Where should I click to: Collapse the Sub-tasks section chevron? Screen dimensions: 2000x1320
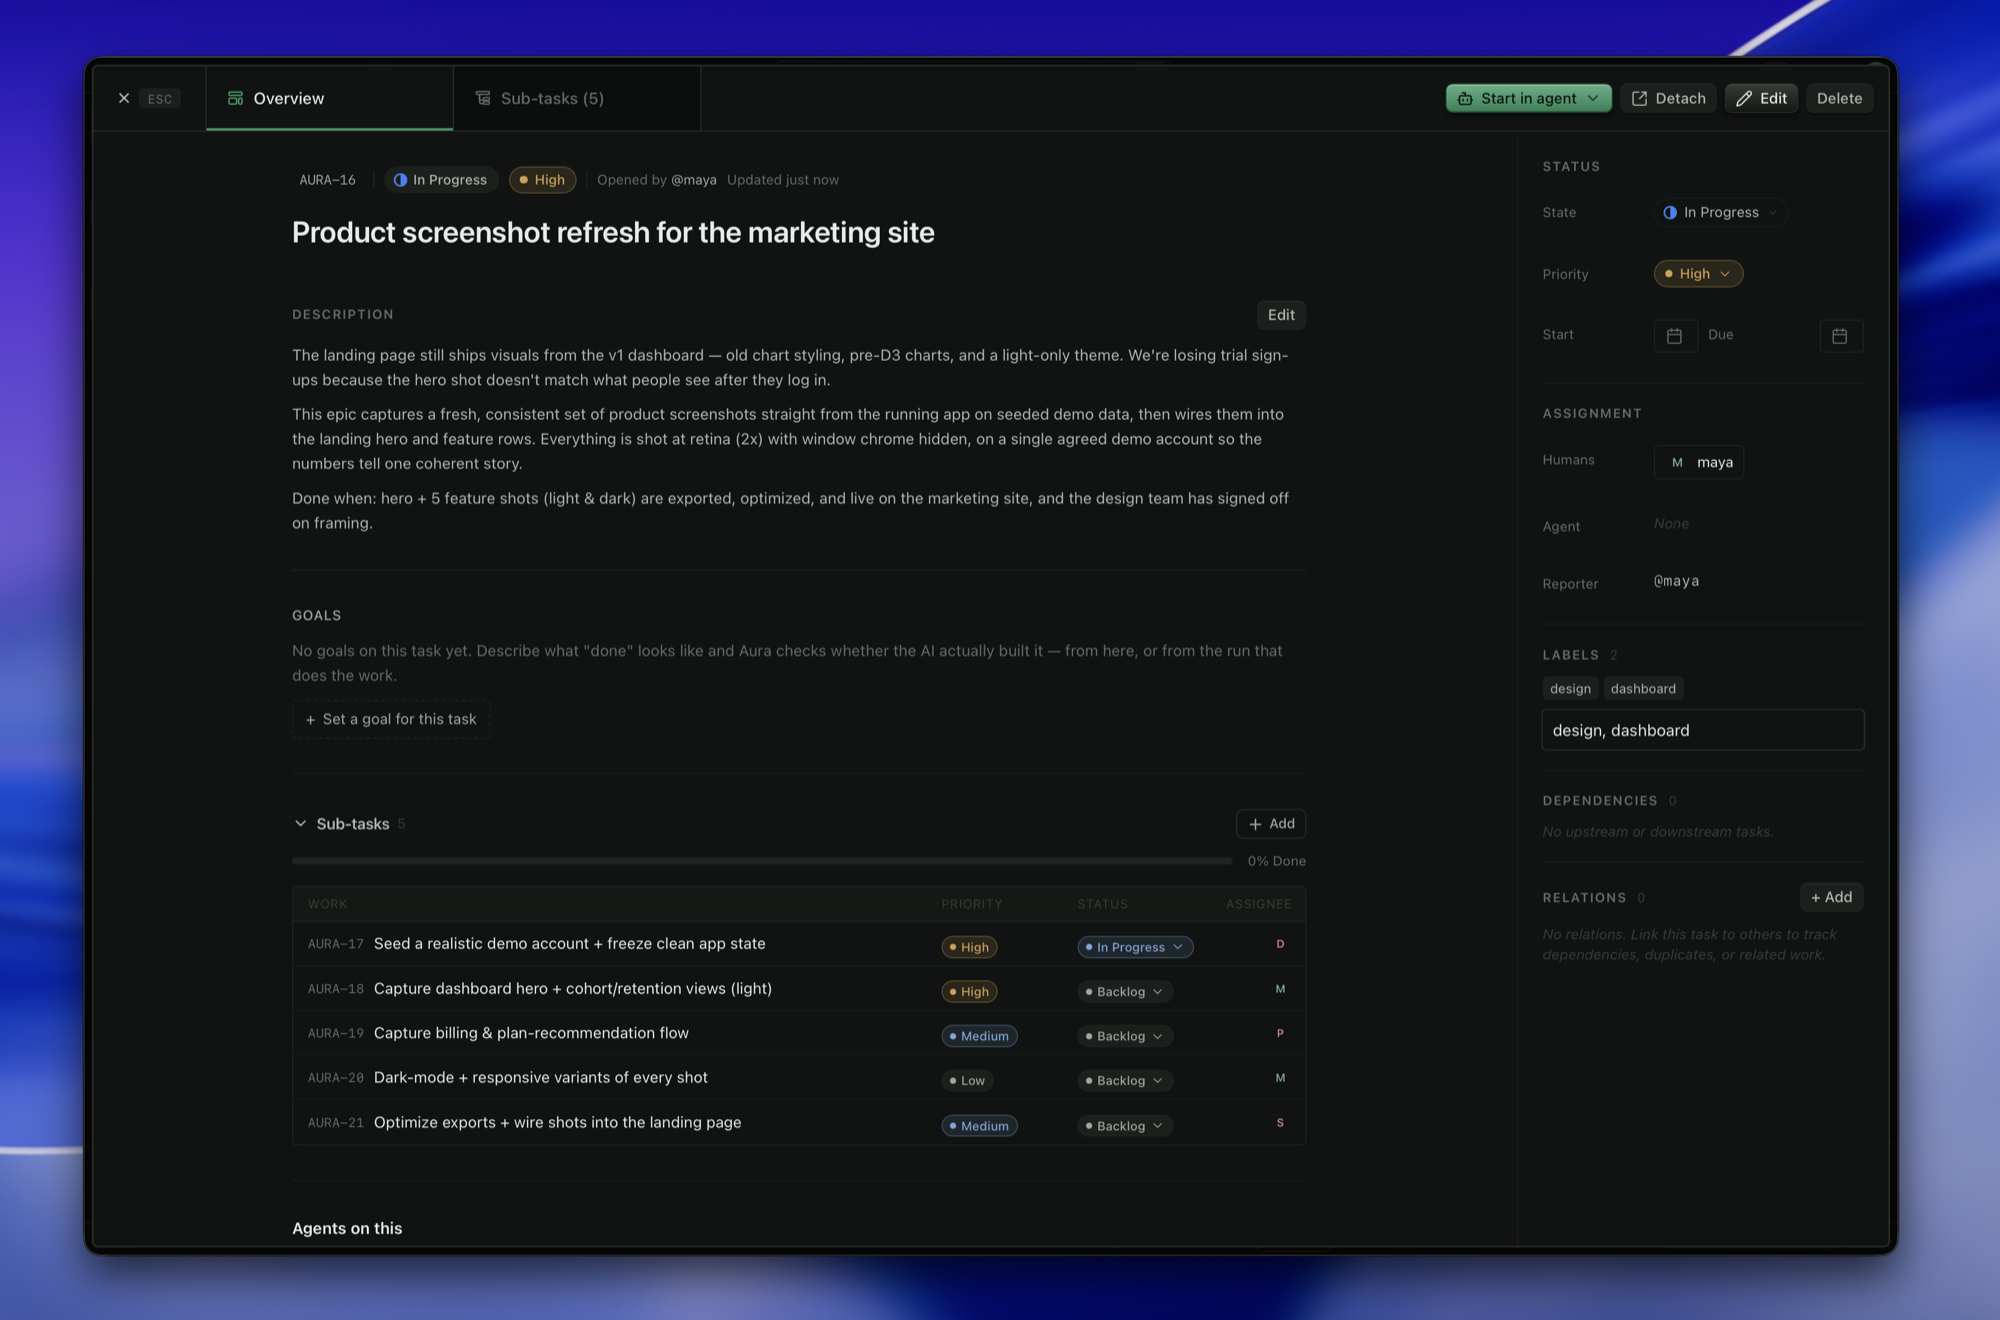click(300, 824)
